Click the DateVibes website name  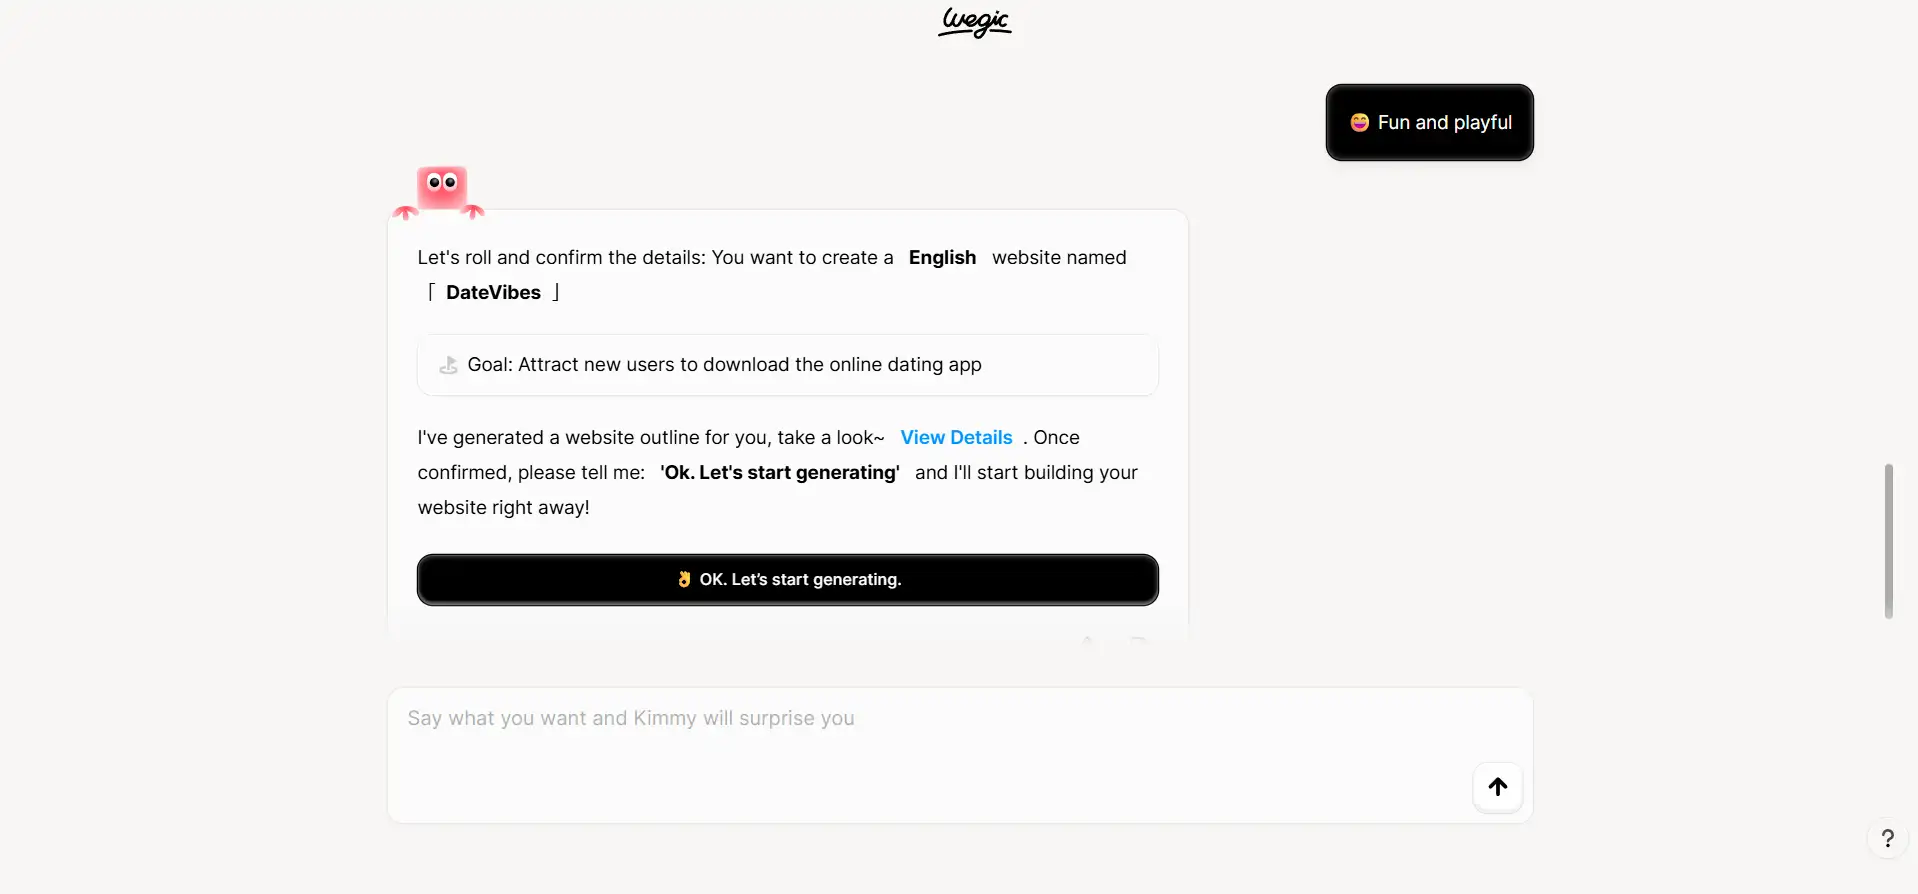(x=493, y=292)
